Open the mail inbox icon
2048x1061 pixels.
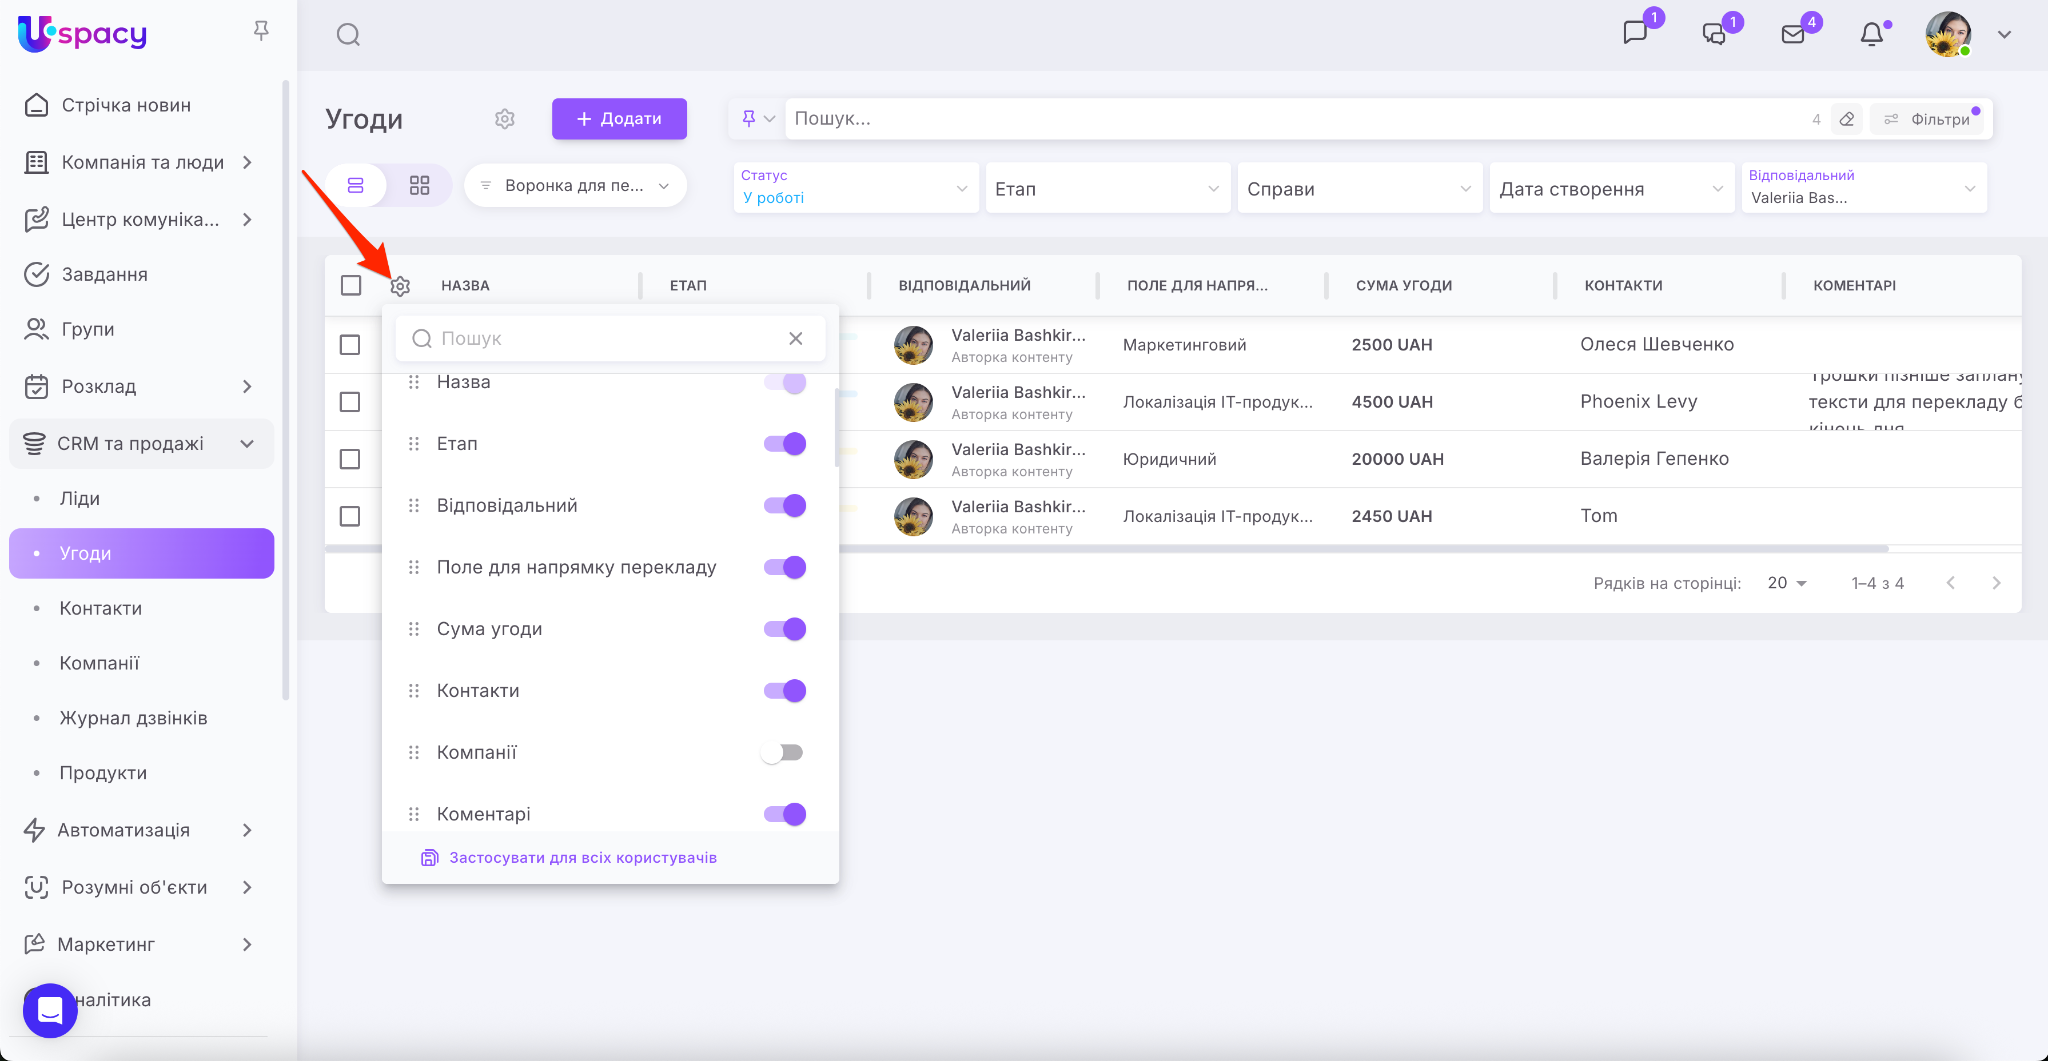[1793, 35]
